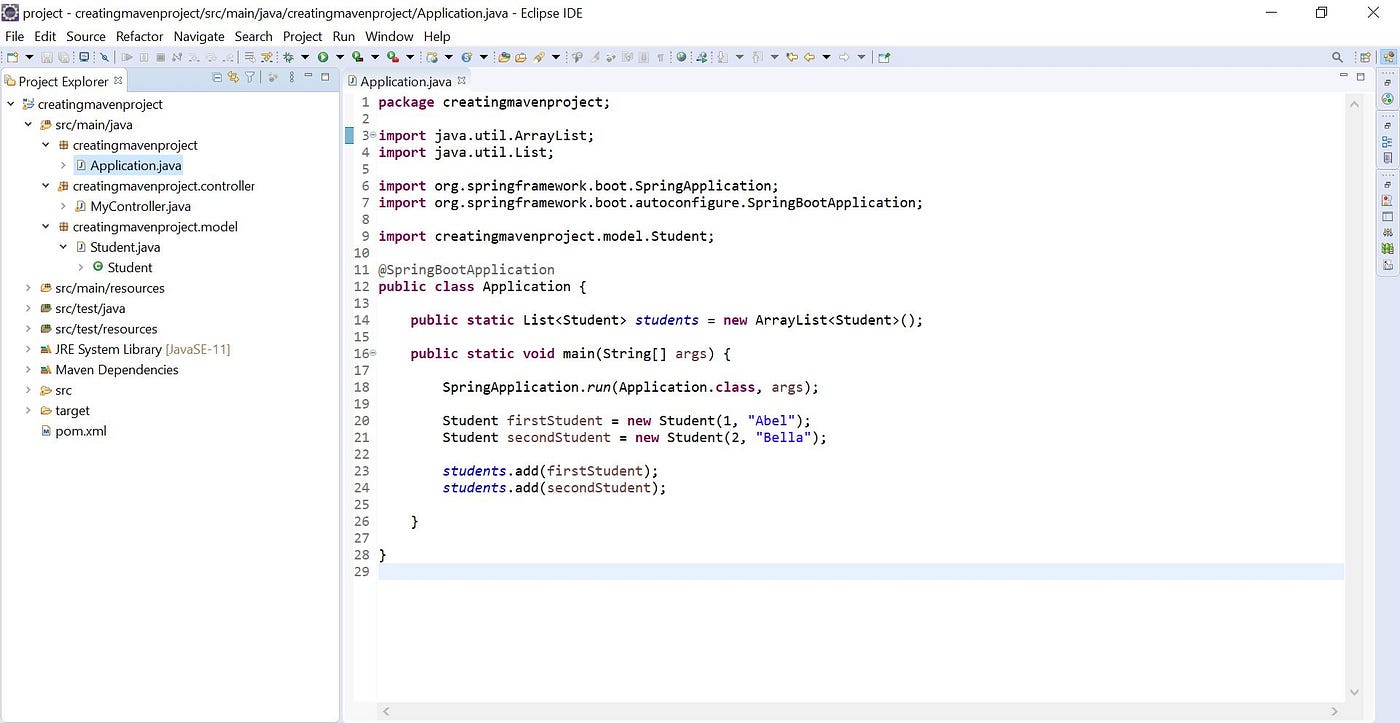Collapse All in Project Explorer

click(x=217, y=77)
